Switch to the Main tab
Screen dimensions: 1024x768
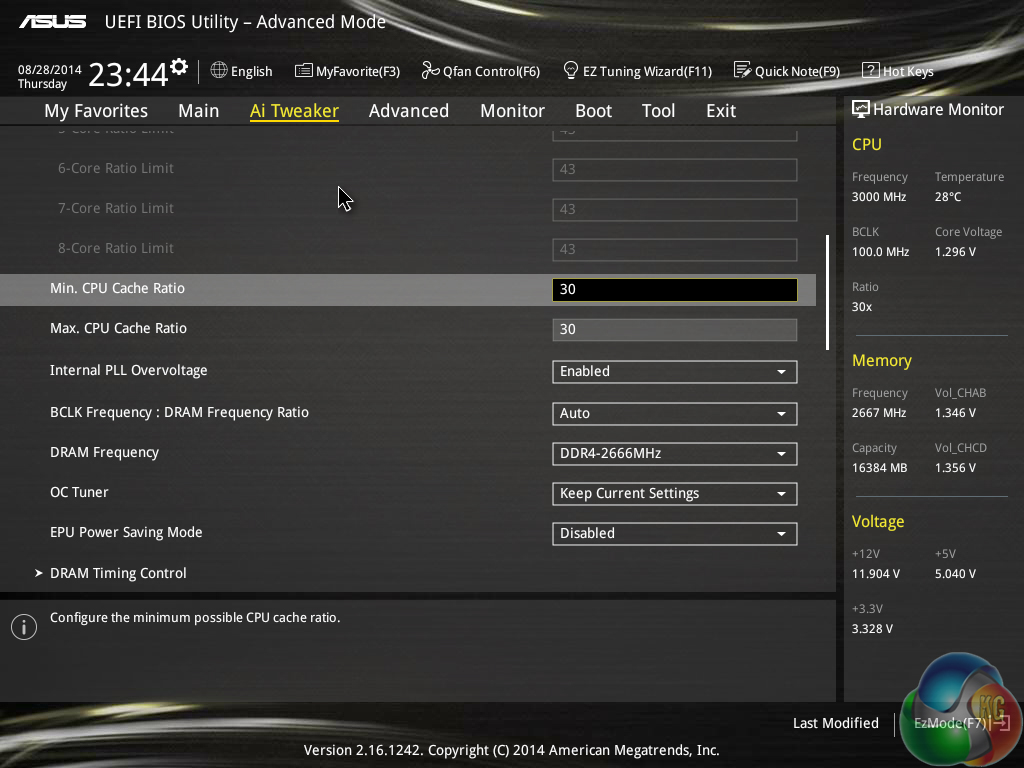[199, 111]
